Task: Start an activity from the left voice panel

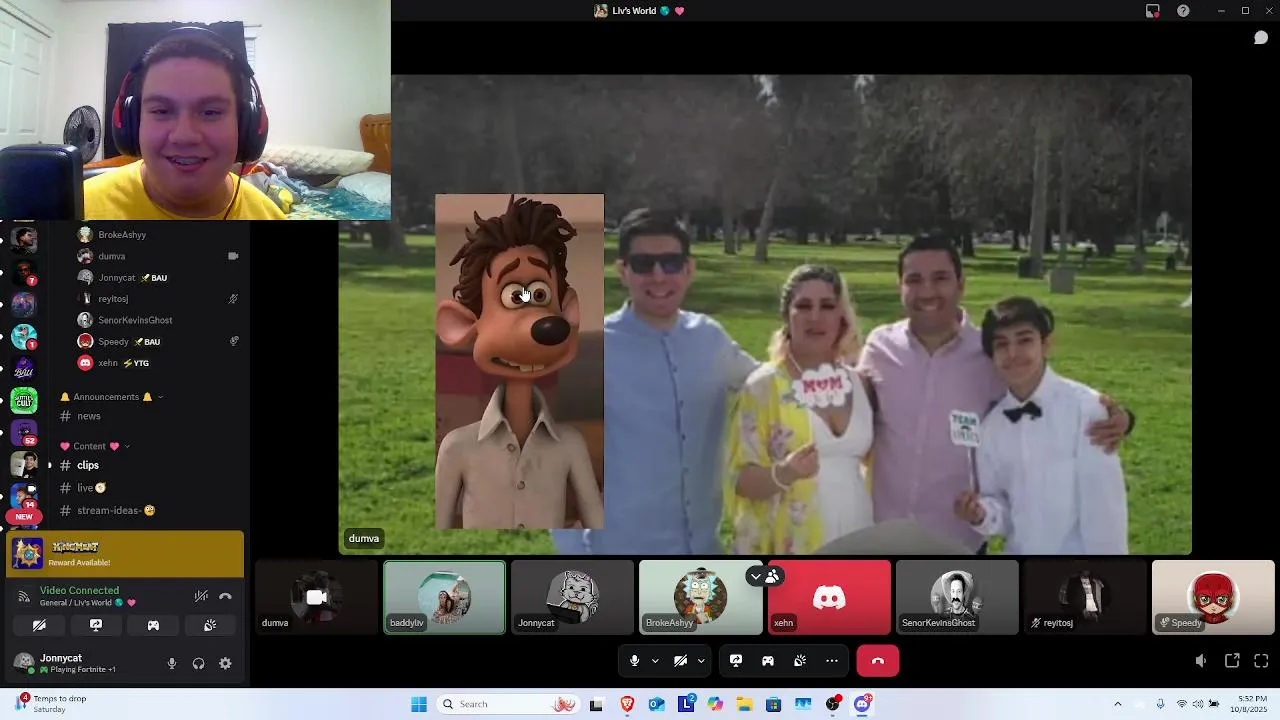Action: [153, 625]
